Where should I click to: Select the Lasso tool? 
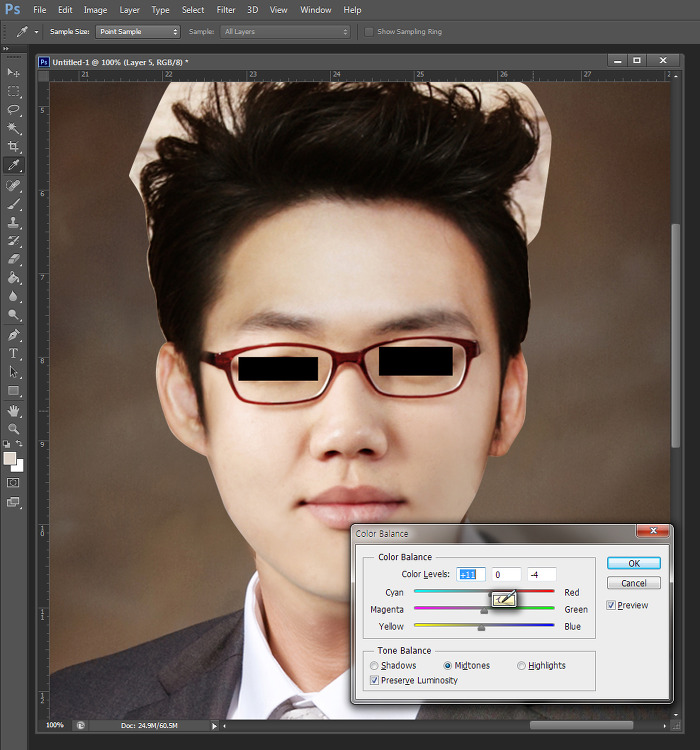(x=14, y=109)
